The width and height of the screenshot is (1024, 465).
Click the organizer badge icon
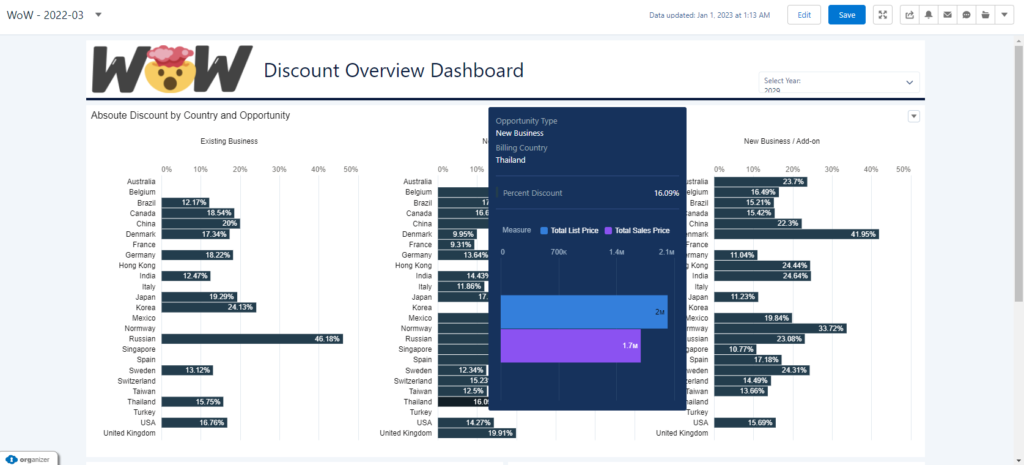(30, 458)
